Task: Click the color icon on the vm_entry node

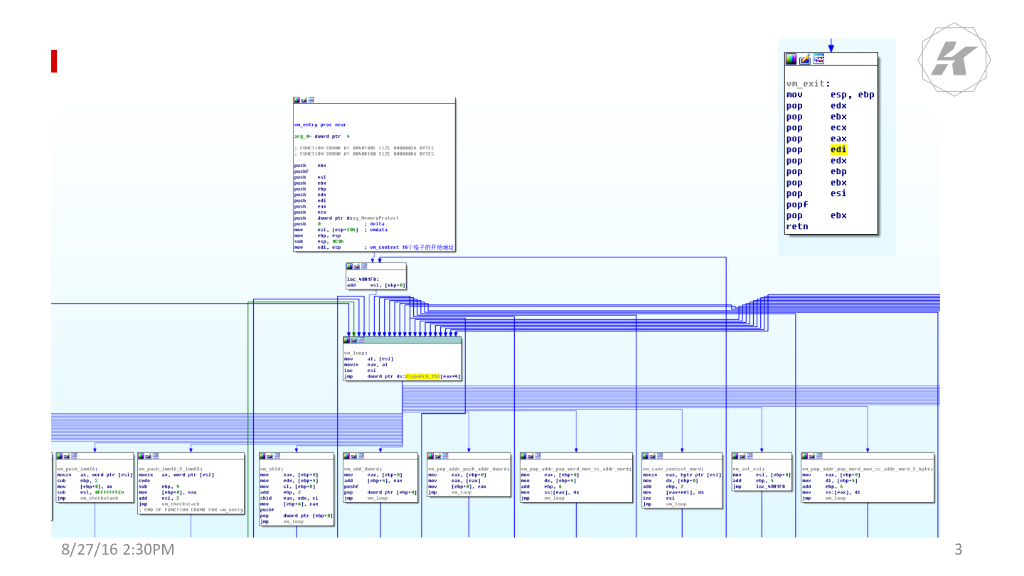Action: point(297,100)
